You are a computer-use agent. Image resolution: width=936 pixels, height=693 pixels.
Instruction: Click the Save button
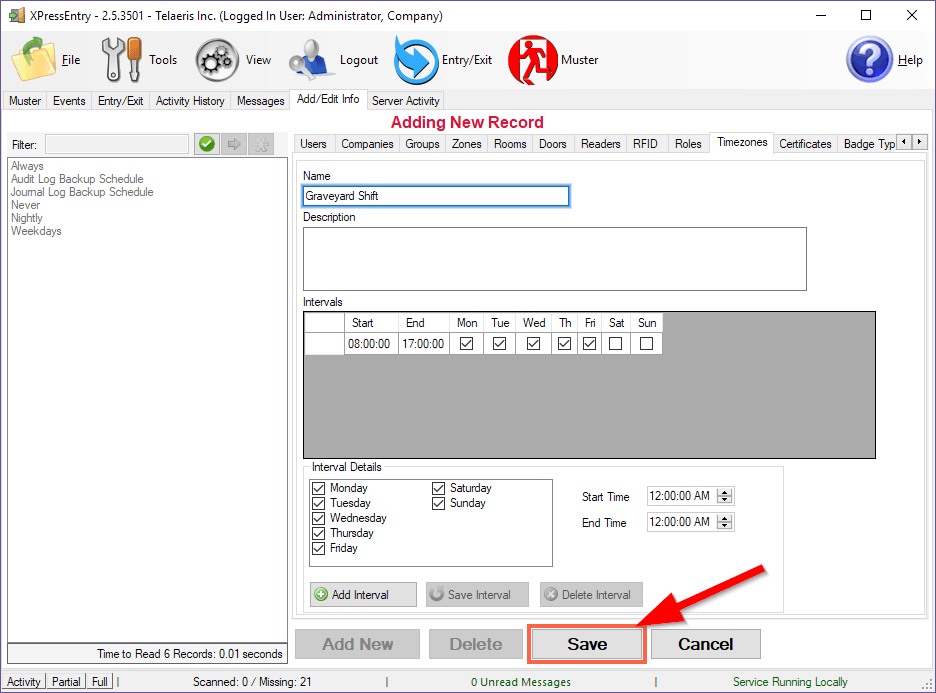(x=587, y=645)
